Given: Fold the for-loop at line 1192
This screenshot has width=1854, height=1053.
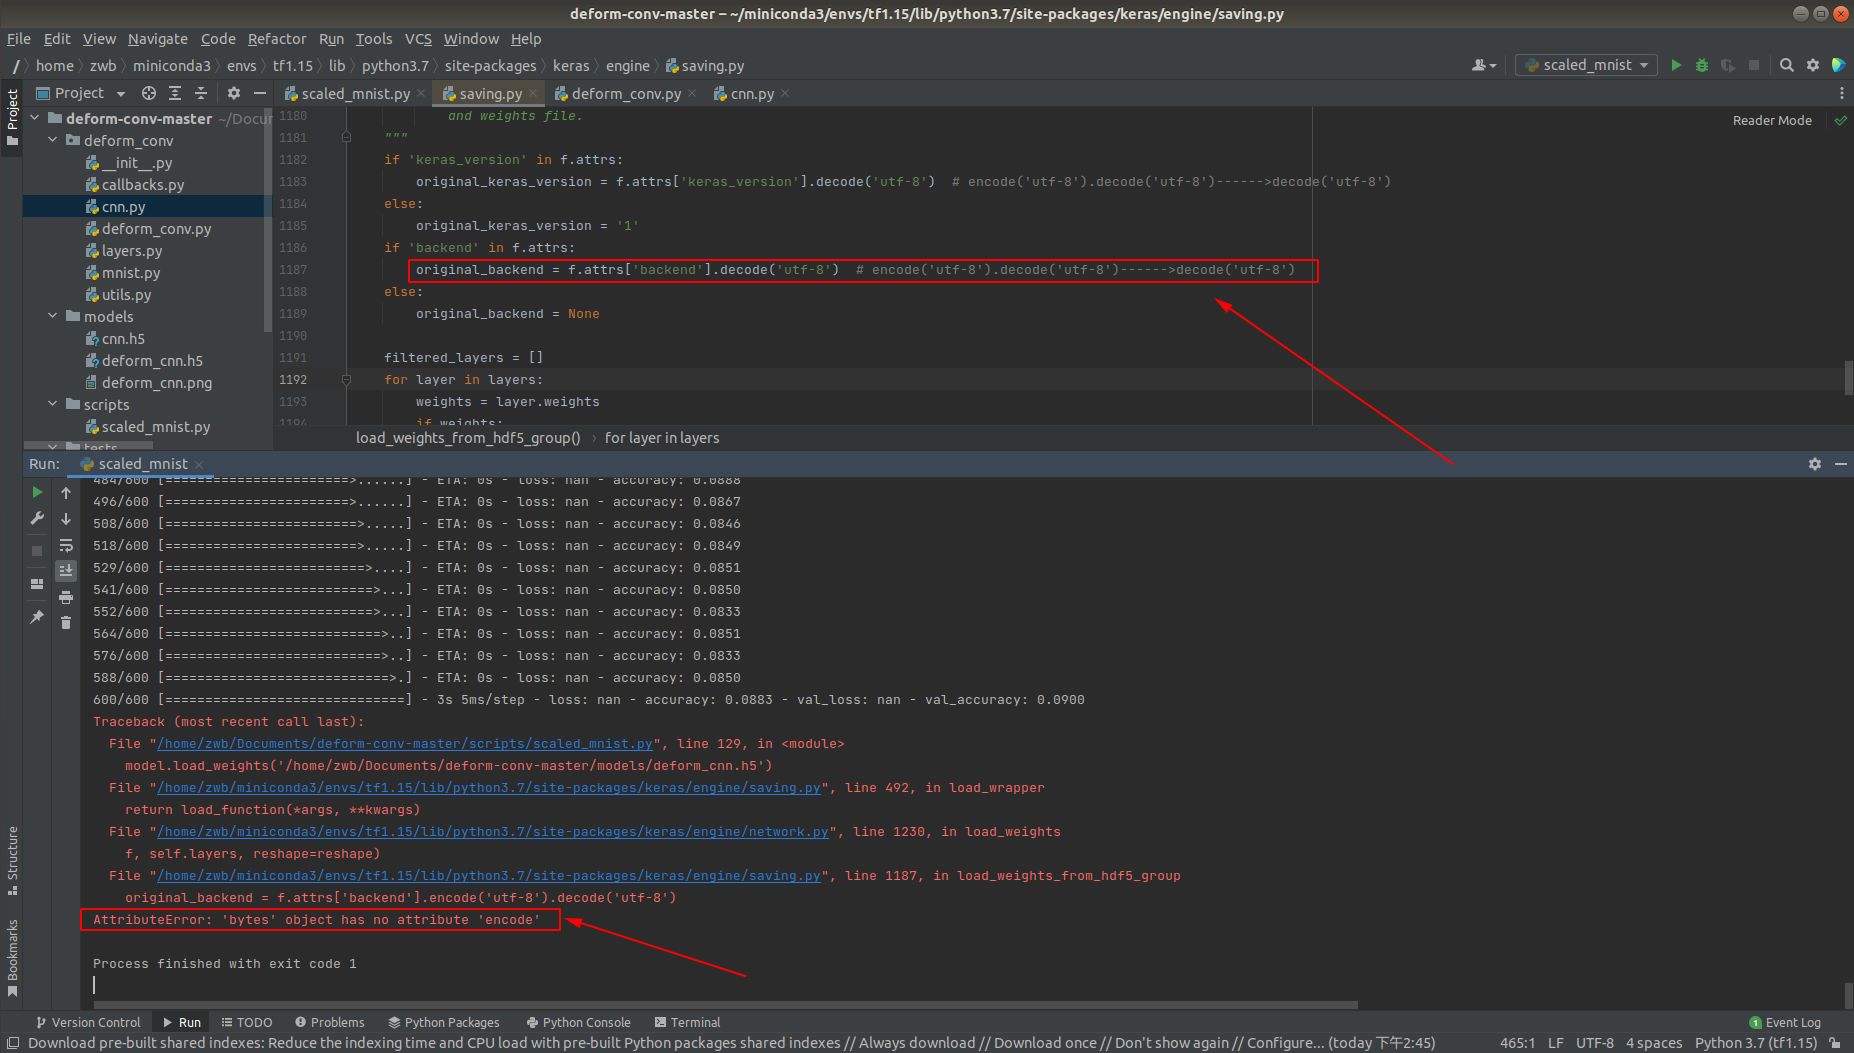Looking at the screenshot, I should tap(346, 380).
